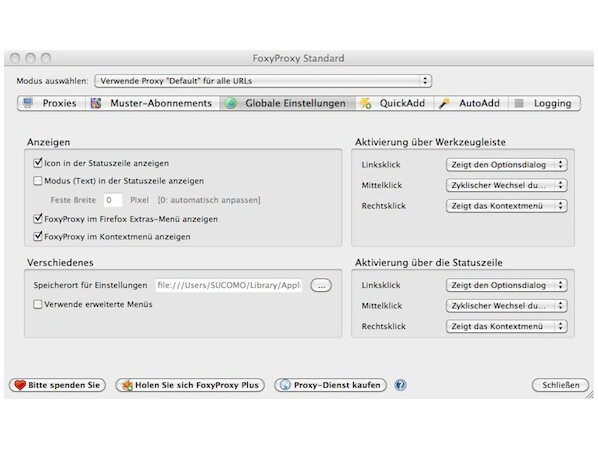Click the "Anzeigen" section heading
Image resolution: width=598 pixels, height=449 pixels.
tap(48, 142)
